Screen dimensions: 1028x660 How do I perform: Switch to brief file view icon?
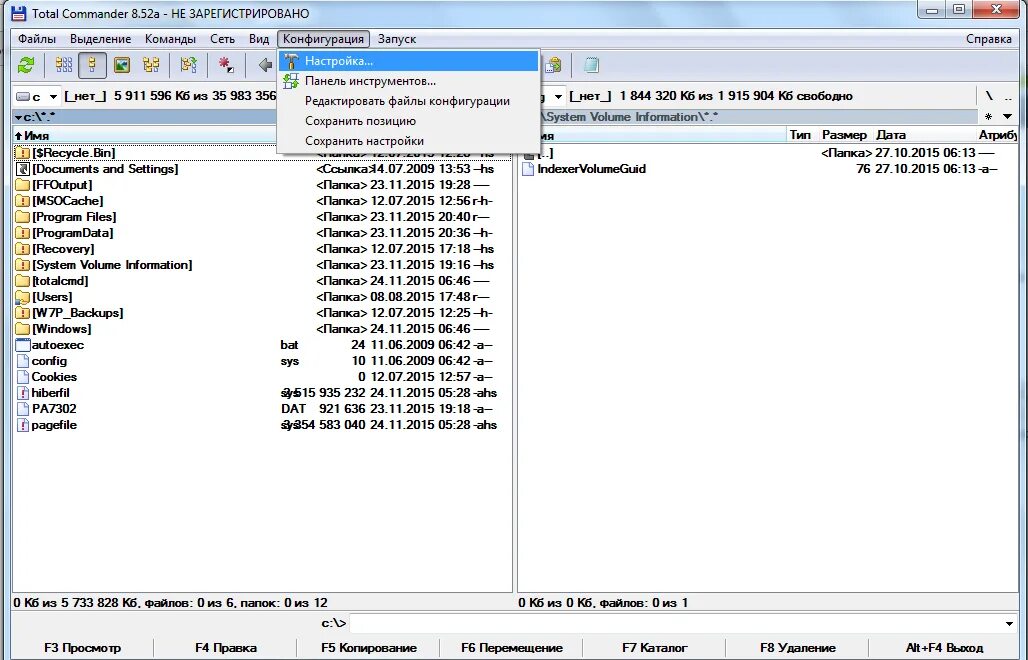[x=64, y=65]
